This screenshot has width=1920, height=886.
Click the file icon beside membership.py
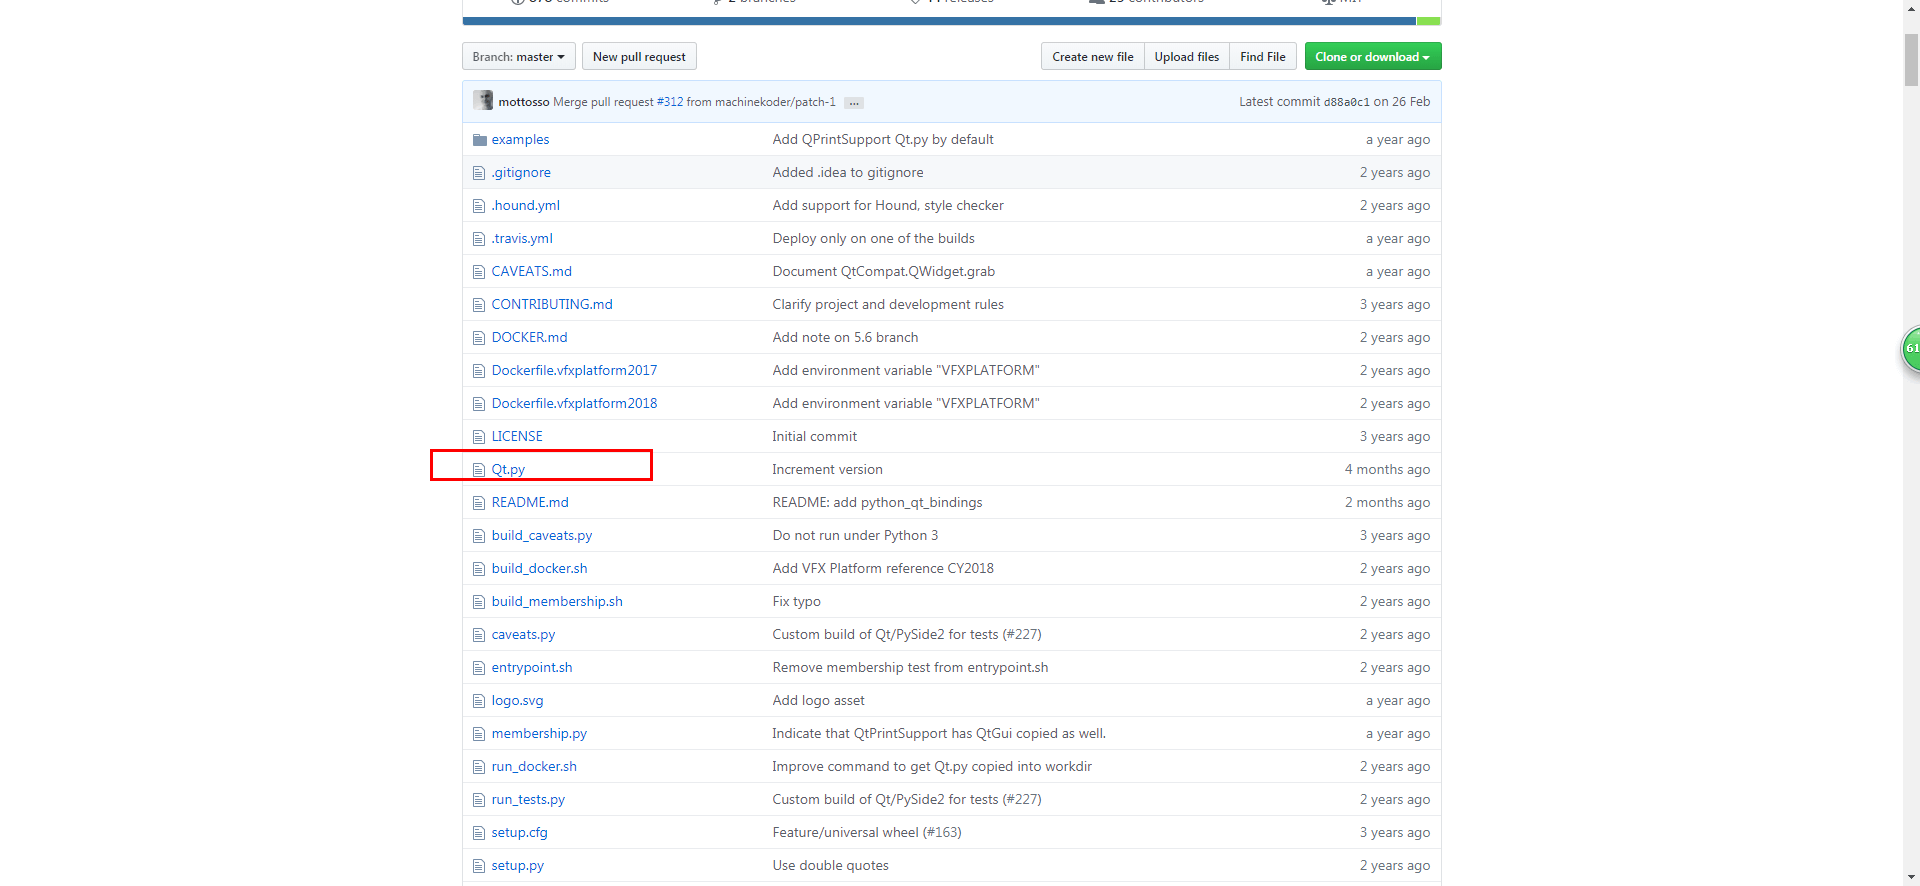click(x=478, y=734)
